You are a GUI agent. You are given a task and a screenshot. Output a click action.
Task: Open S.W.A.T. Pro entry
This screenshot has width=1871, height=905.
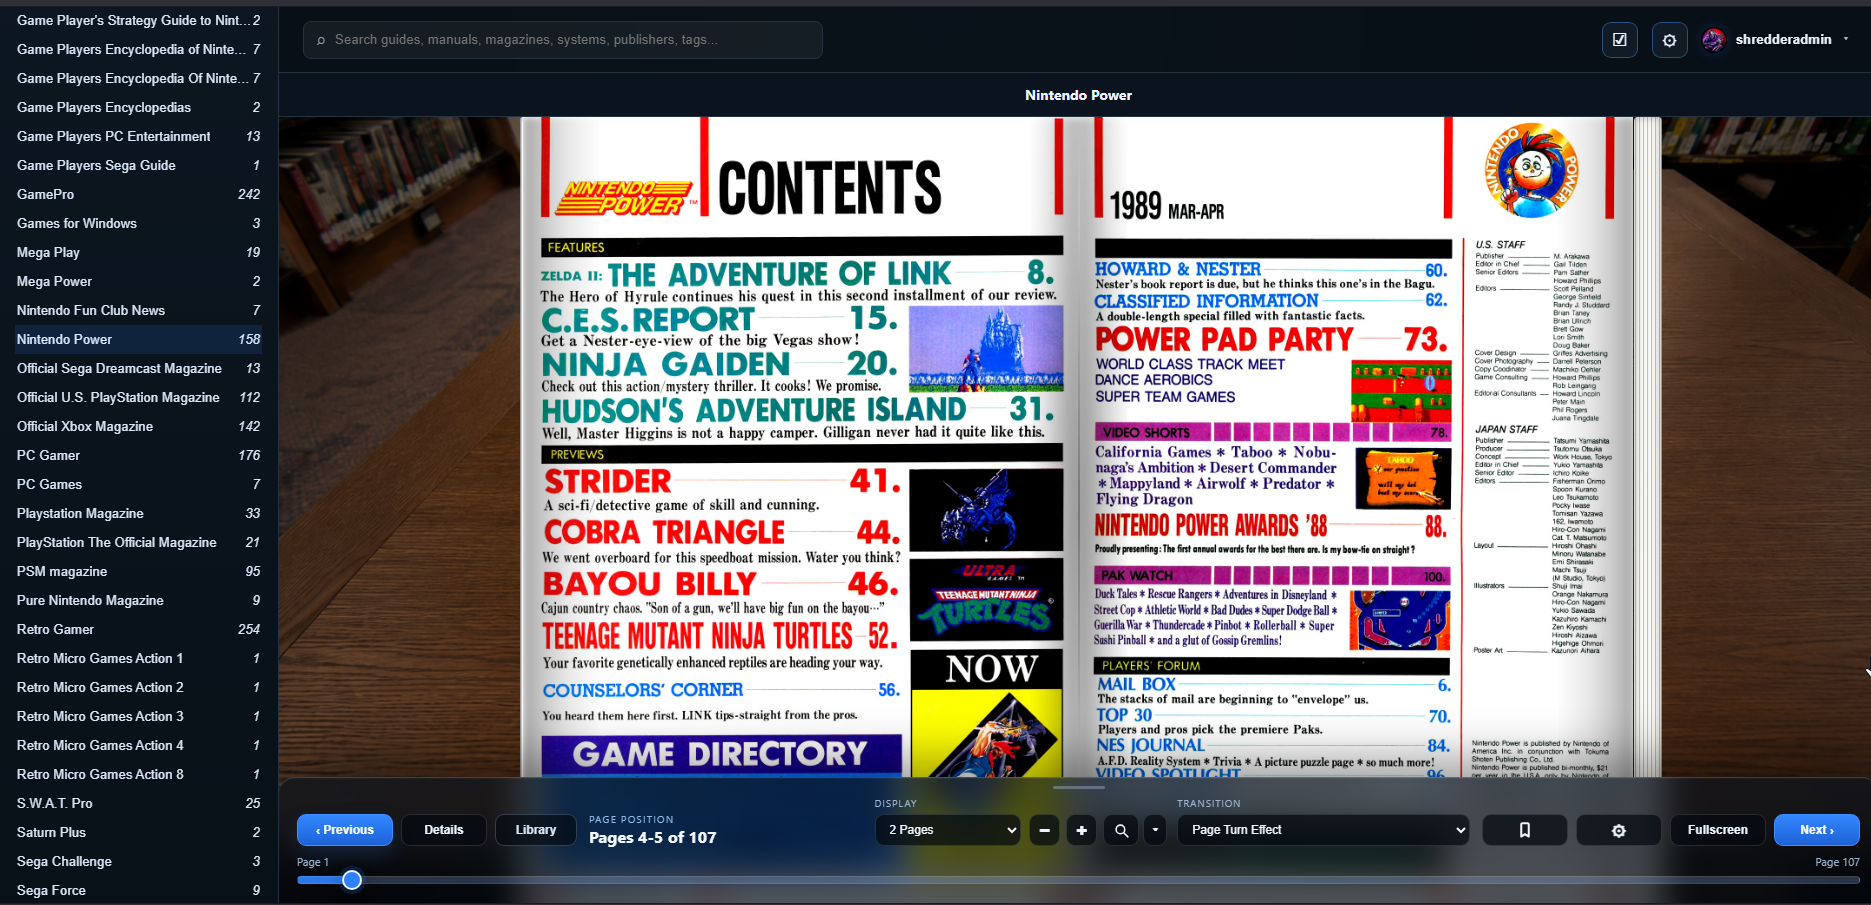[x=139, y=803]
